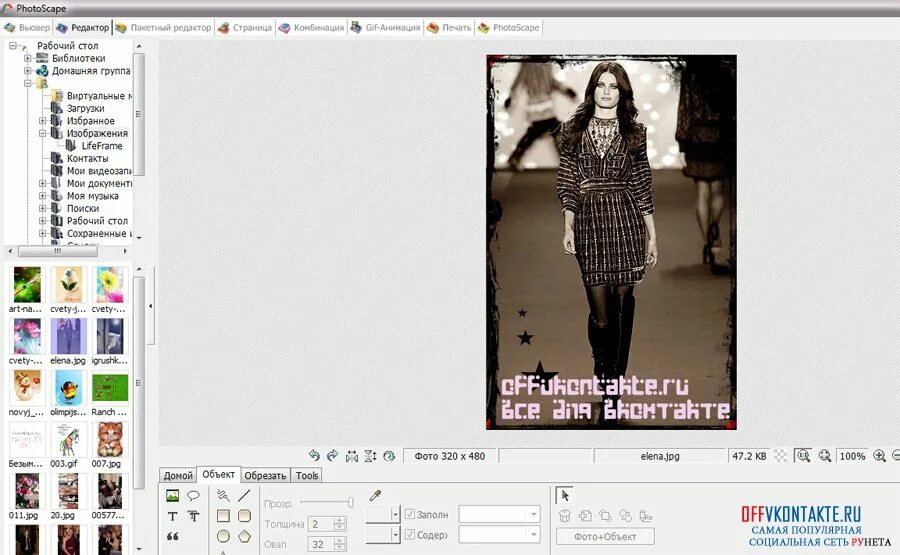Viewport: 900px width, 555px height.
Task: Click the Толщина thickness value field
Action: tap(321, 524)
